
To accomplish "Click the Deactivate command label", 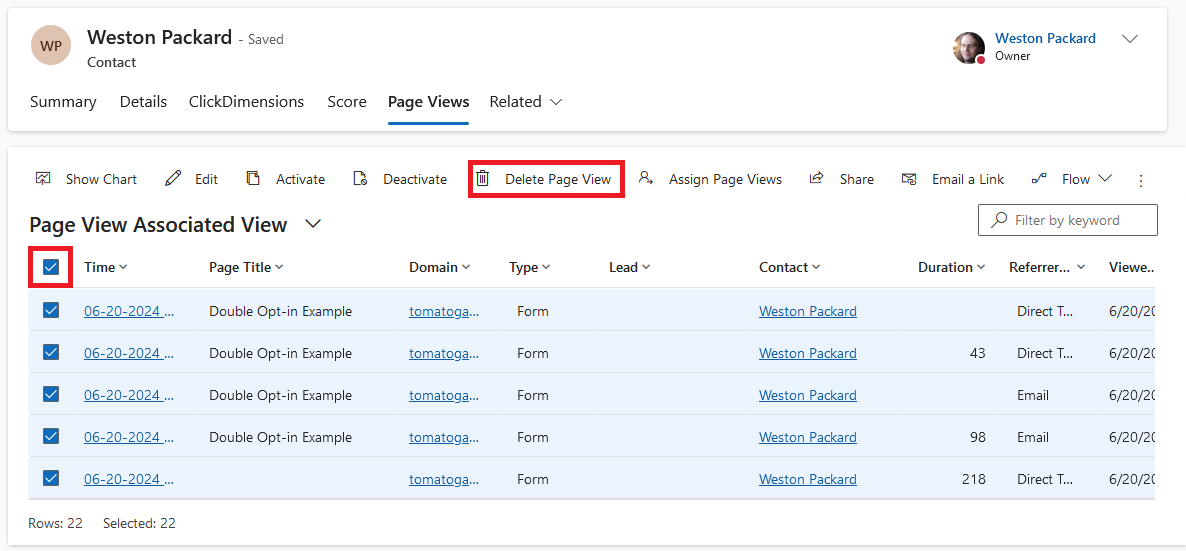I will (x=415, y=179).
